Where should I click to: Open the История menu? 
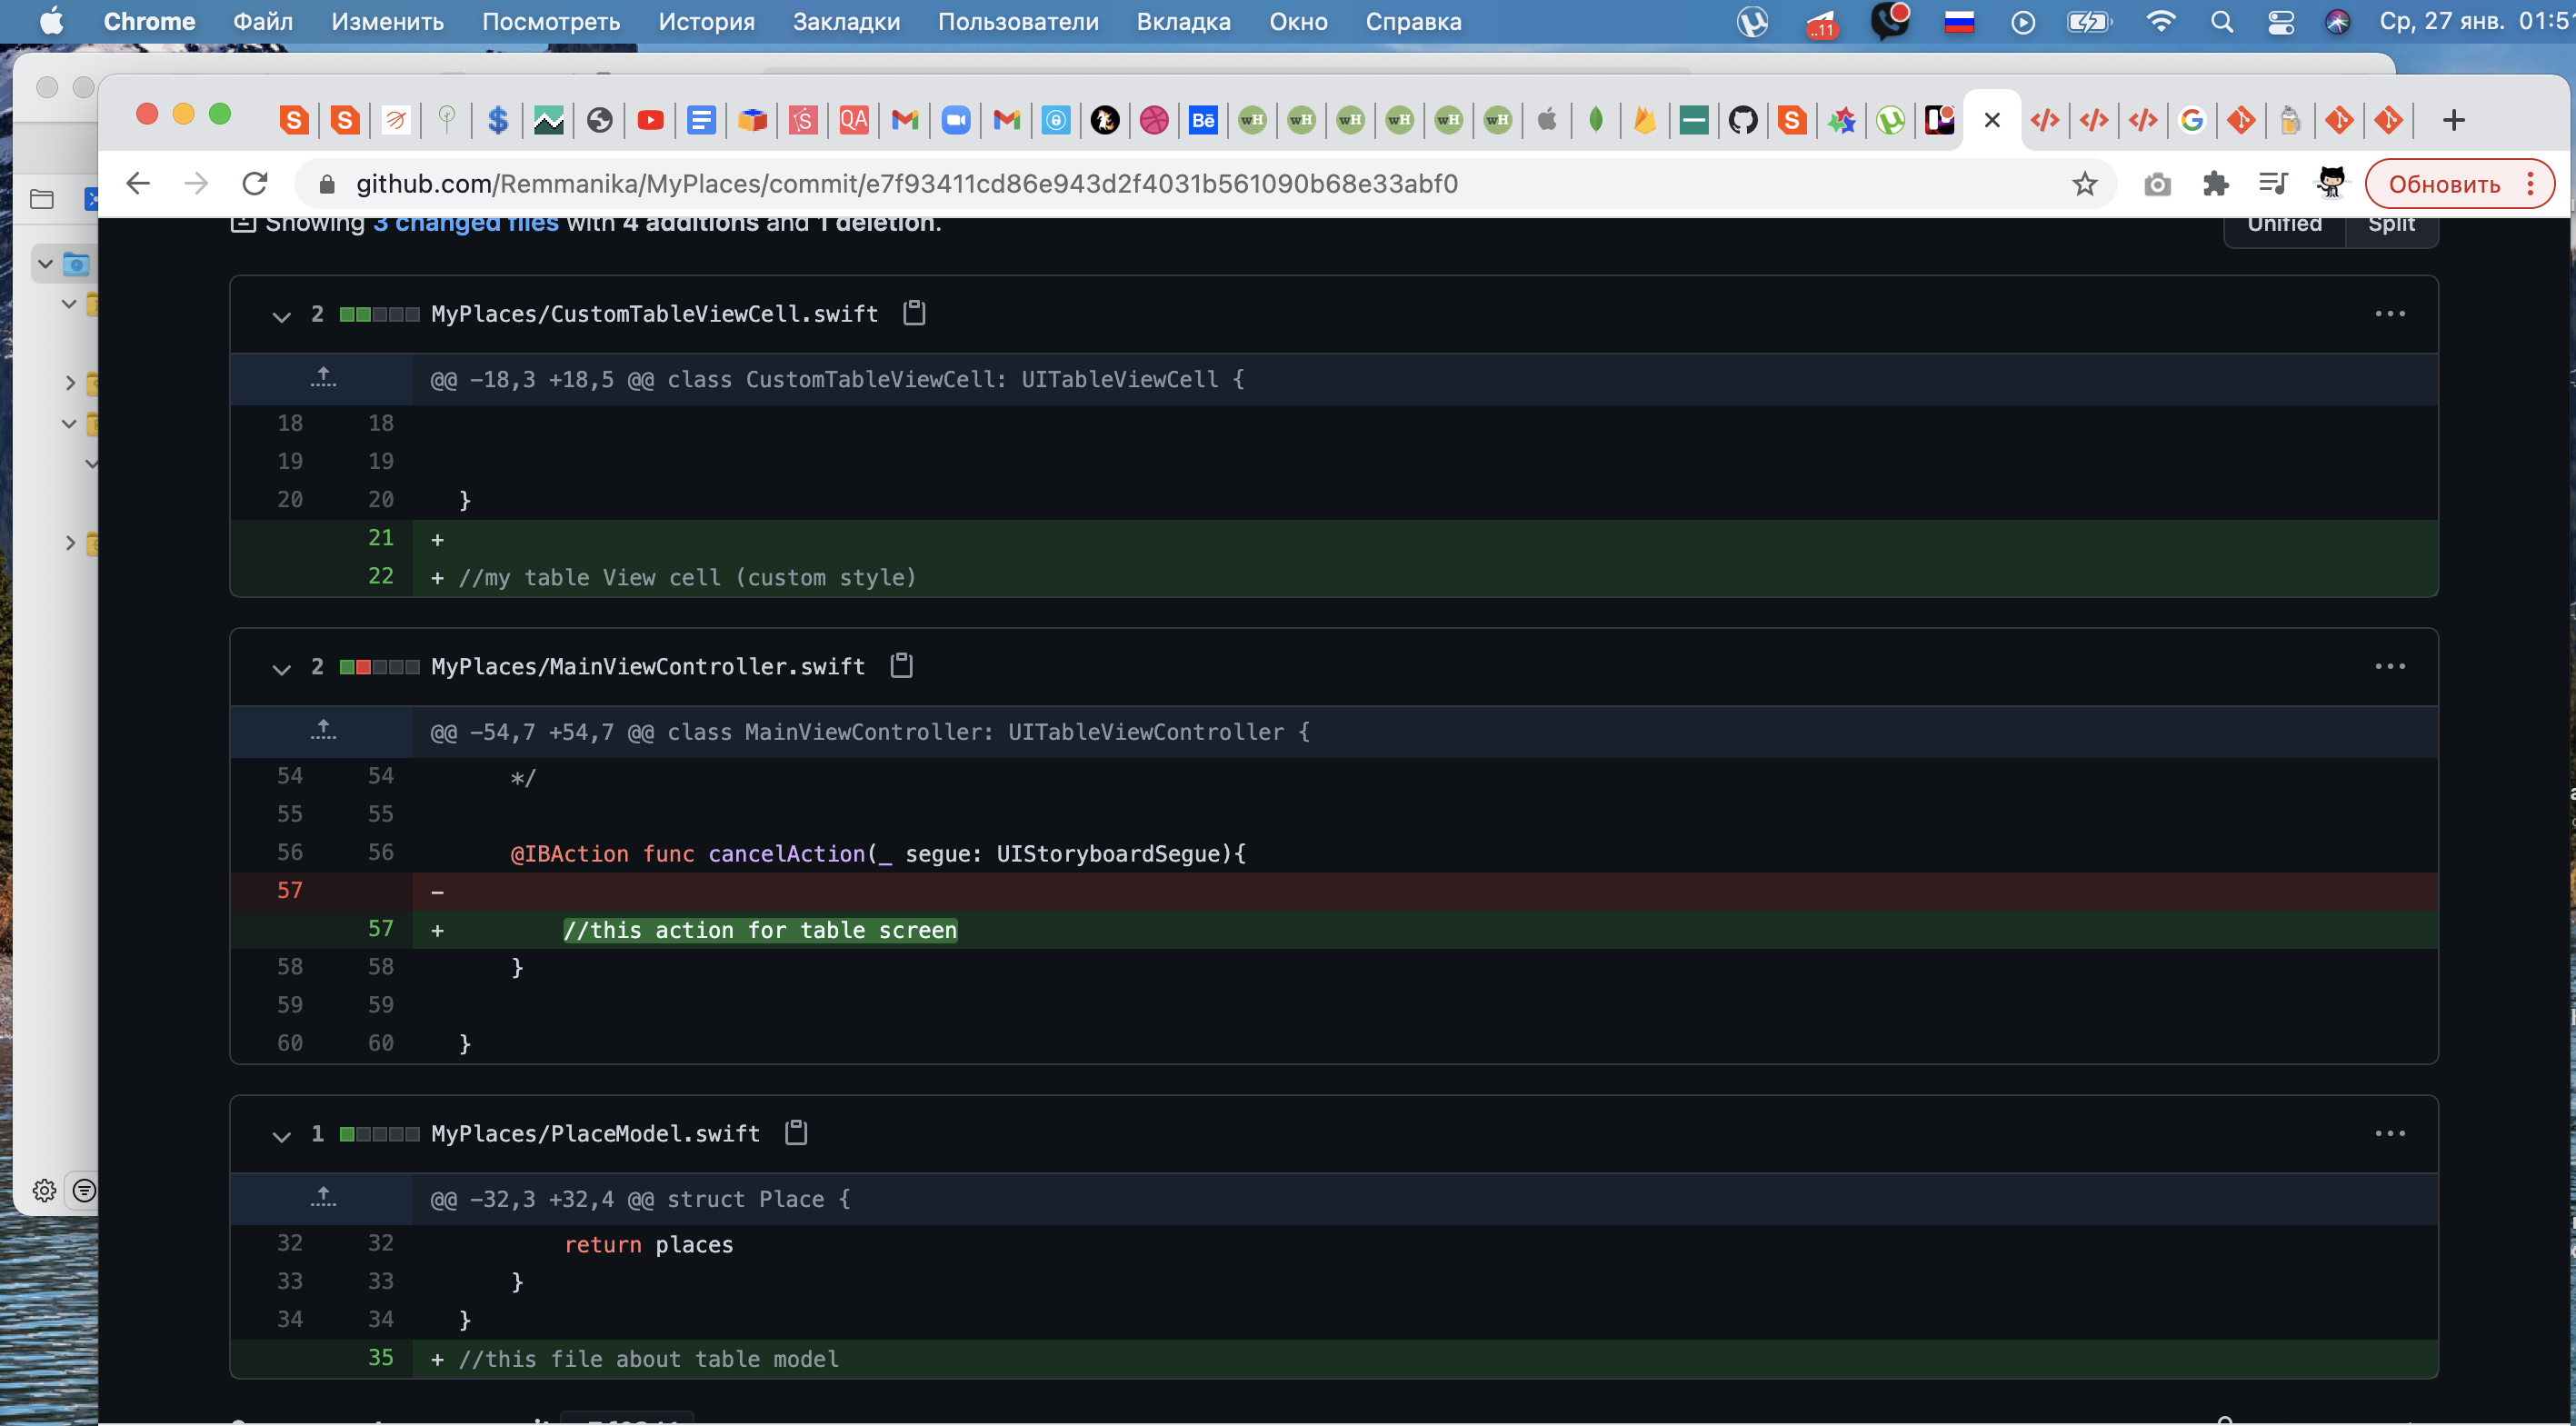click(x=706, y=21)
